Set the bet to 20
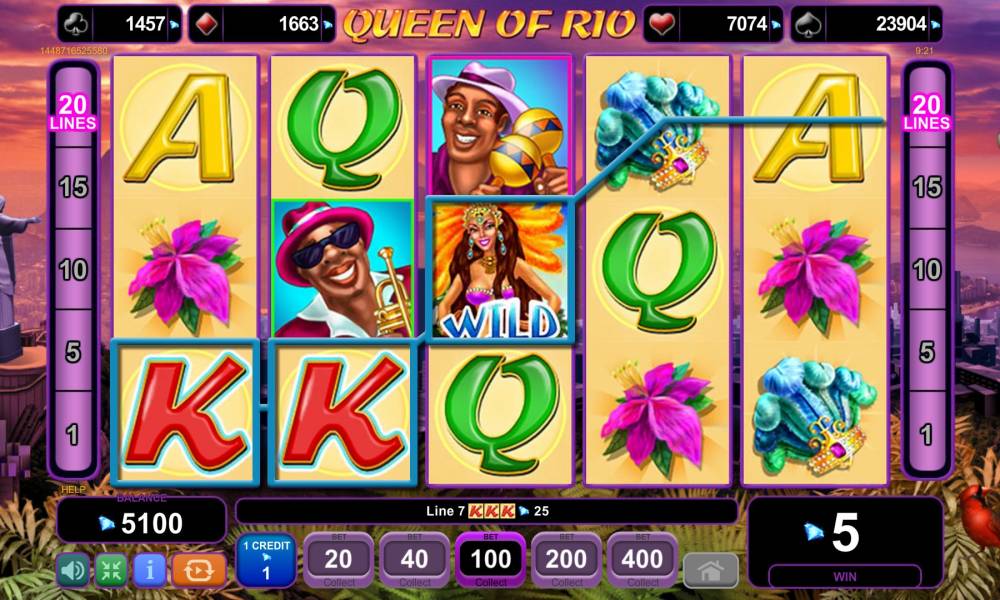The height and width of the screenshot is (600, 1000). (x=339, y=560)
